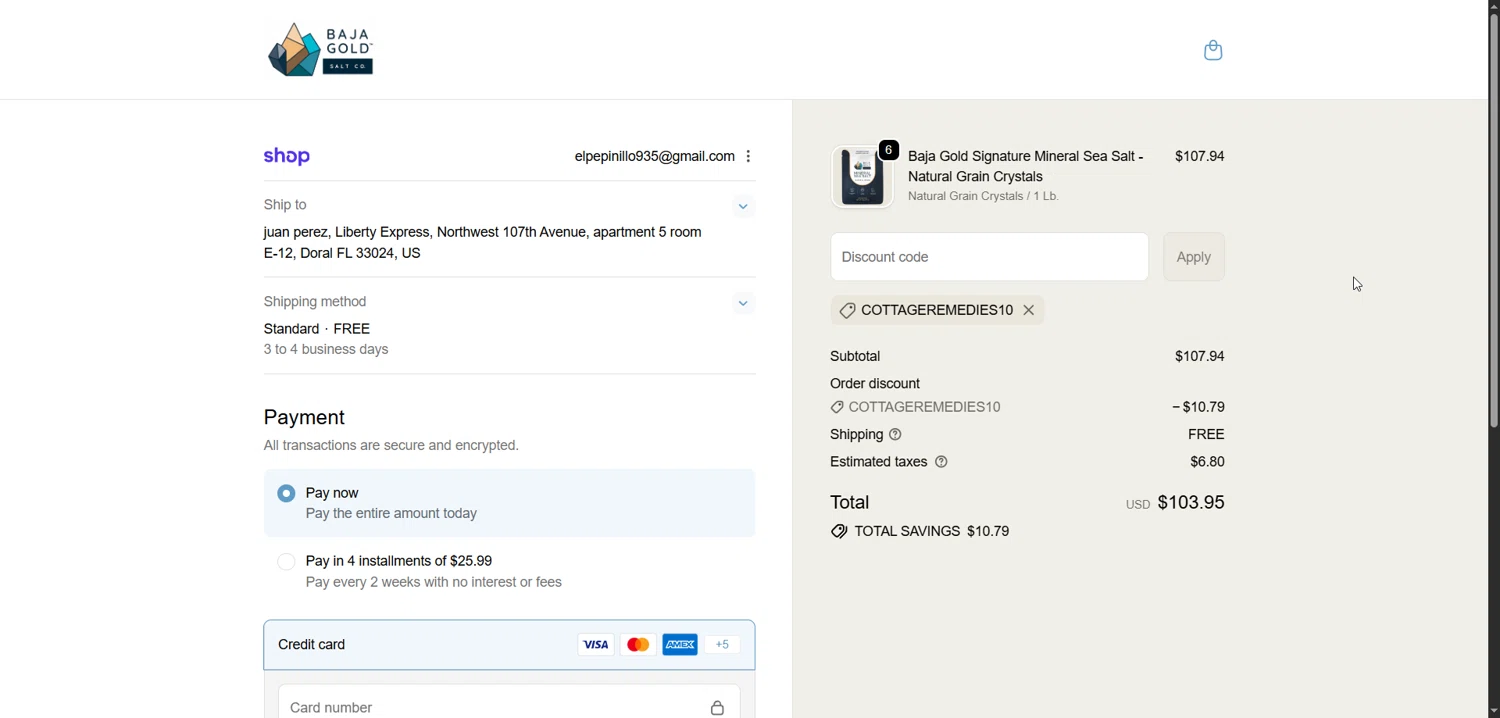Image resolution: width=1500 pixels, height=718 pixels.
Task: Click the shipping address text
Action: pos(483,243)
